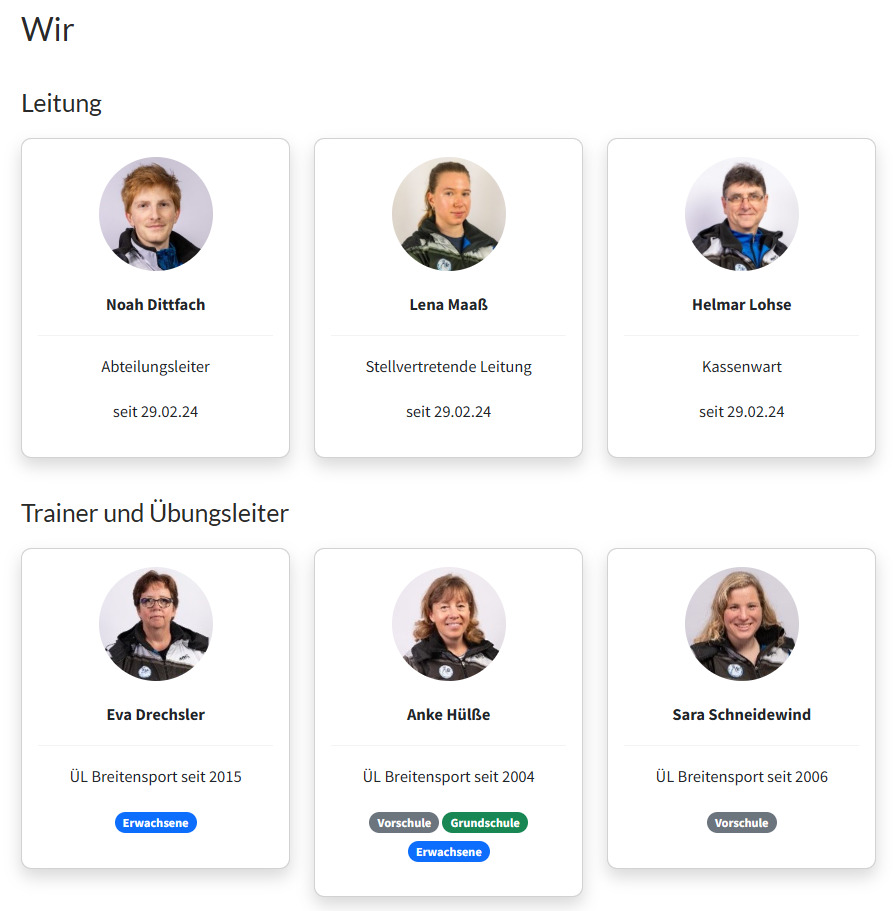893x911 pixels.
Task: Click the name Noah Dittfach
Action: click(x=156, y=304)
